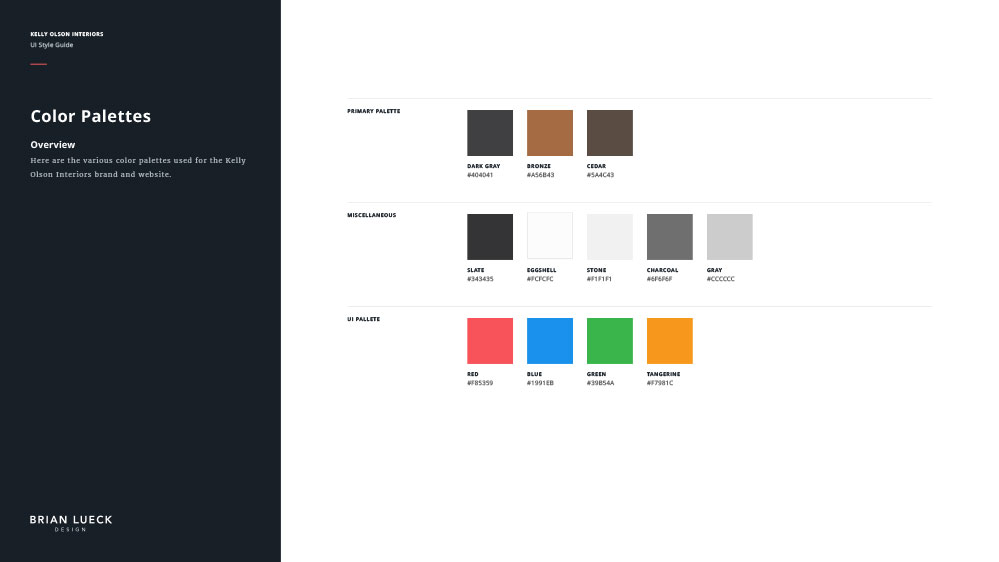Click the hex code #CCCCCC
Image resolution: width=999 pixels, height=562 pixels.
point(720,278)
